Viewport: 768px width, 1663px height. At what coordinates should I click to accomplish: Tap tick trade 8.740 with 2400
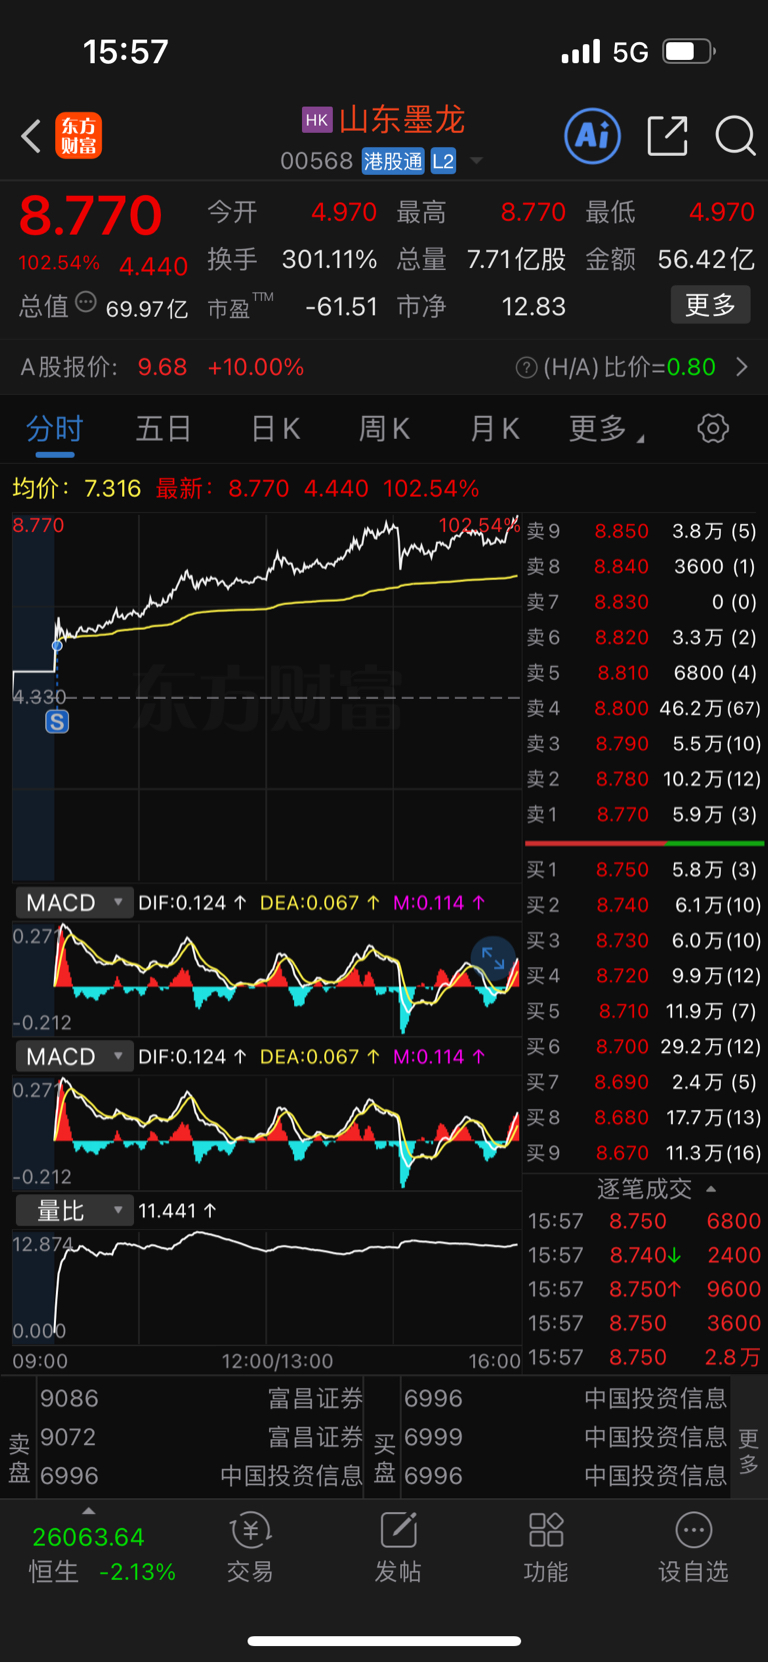click(x=645, y=1255)
